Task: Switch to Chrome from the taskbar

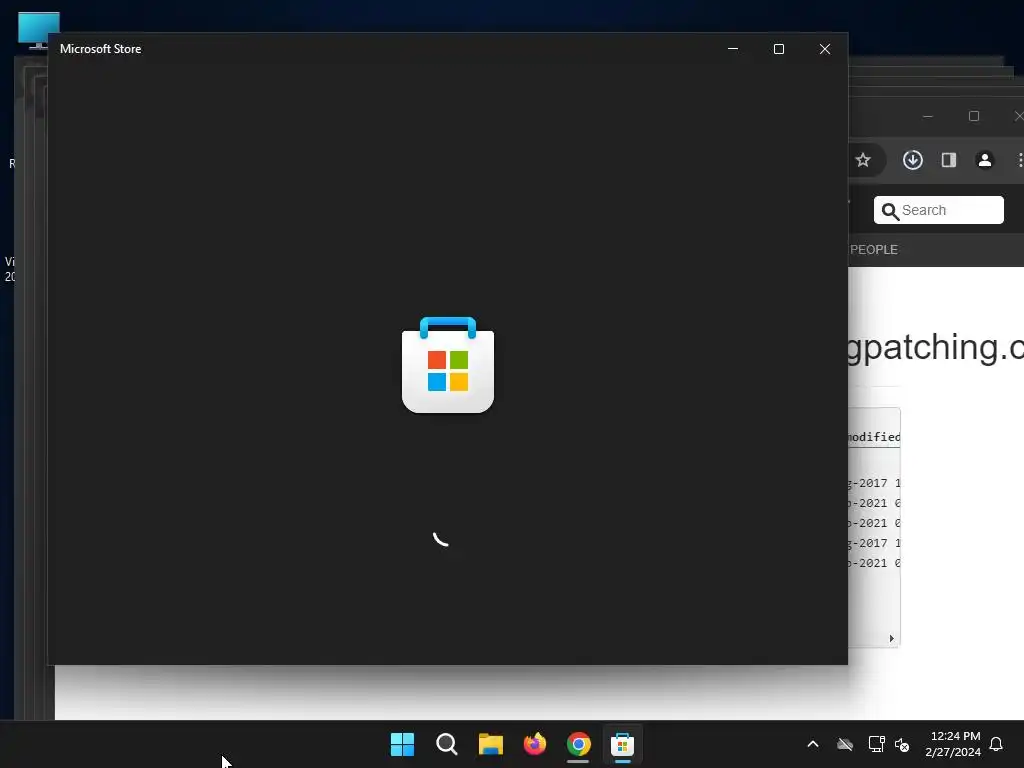Action: click(x=579, y=744)
